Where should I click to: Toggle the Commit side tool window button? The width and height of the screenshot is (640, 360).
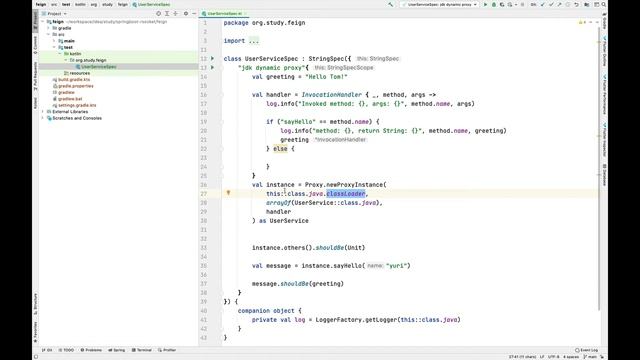[x=36, y=44]
